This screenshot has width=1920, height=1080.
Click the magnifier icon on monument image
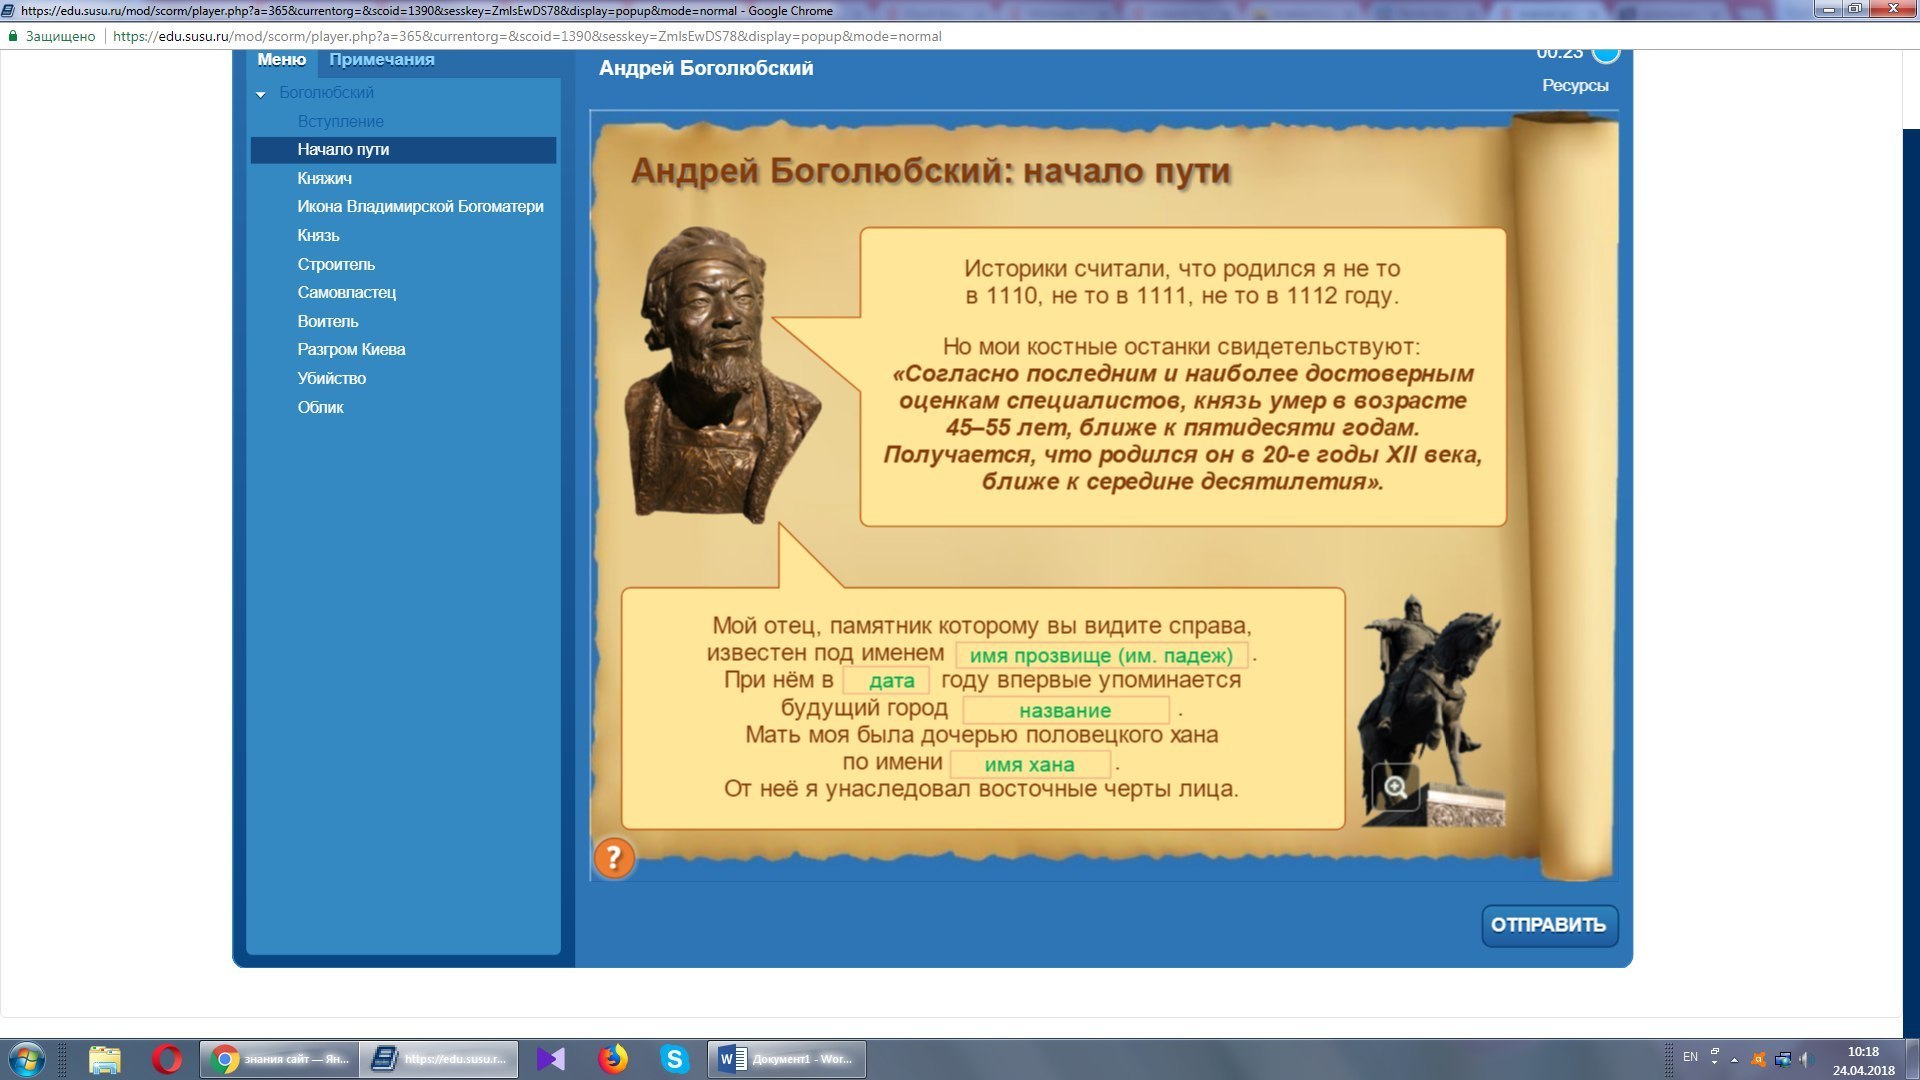click(x=1395, y=787)
